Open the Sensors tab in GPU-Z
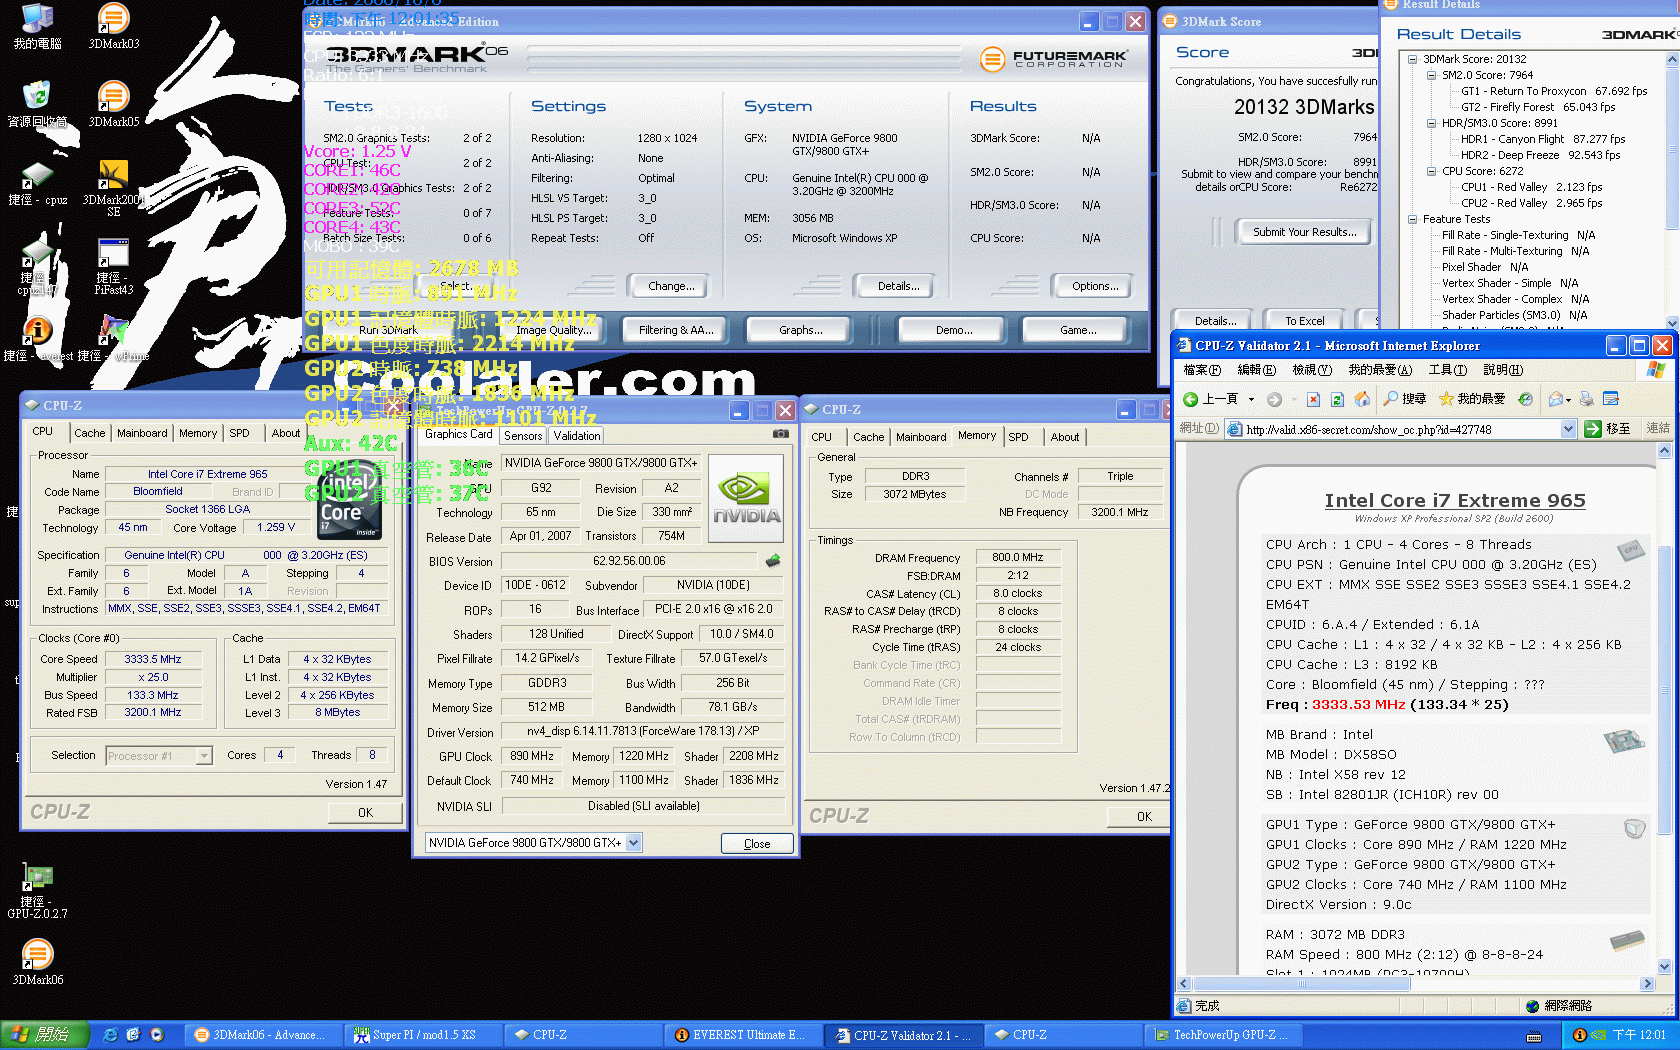Viewport: 1680px width, 1050px height. click(x=523, y=436)
